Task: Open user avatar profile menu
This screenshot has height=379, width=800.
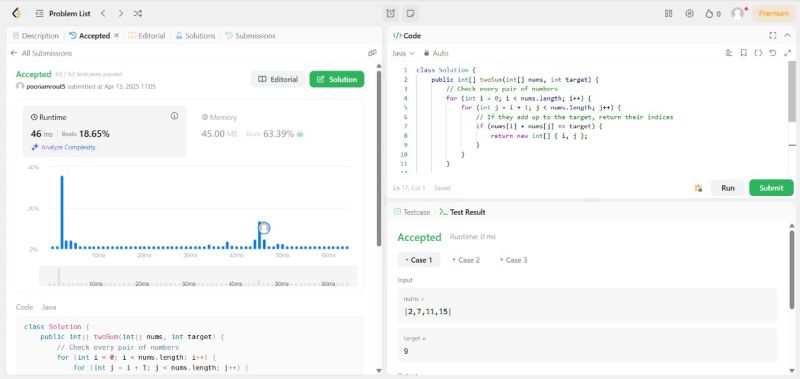Action: pyautogui.click(x=738, y=14)
